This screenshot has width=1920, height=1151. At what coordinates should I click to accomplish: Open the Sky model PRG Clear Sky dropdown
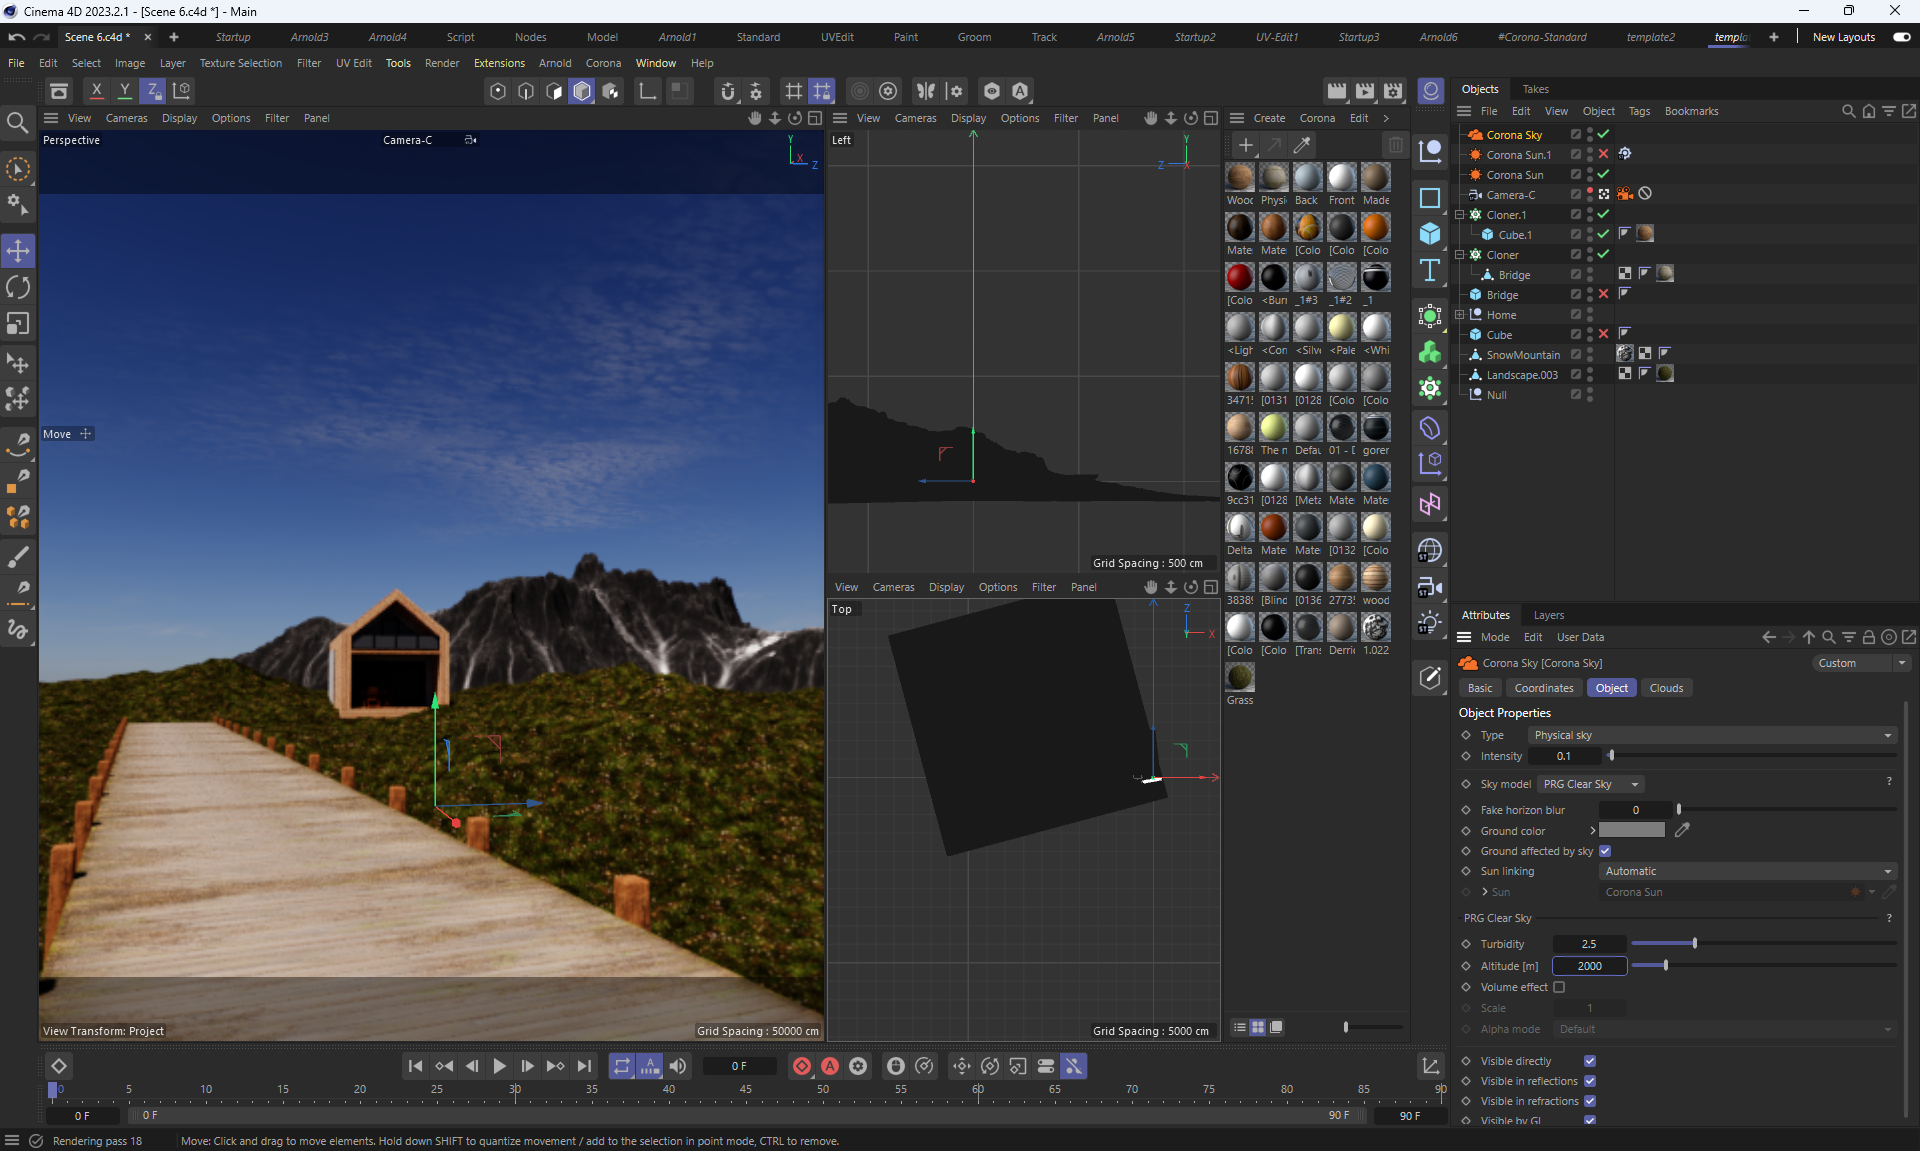1590,784
